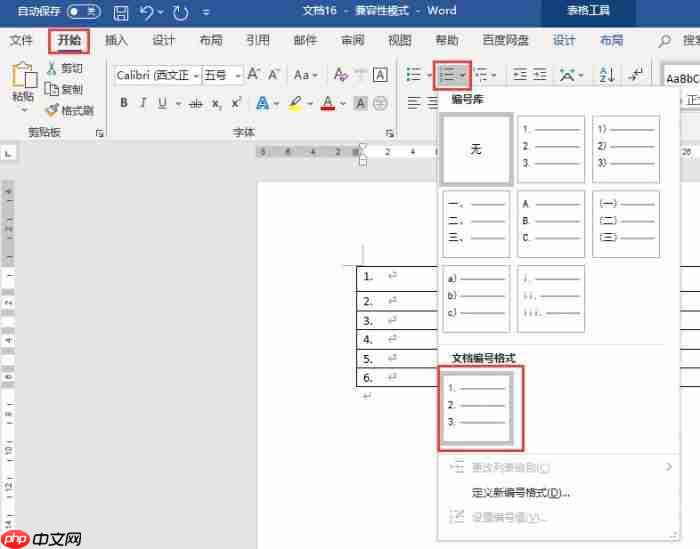Toggle the AutoSave (自动保存) switch
The width and height of the screenshot is (700, 549).
83,11
